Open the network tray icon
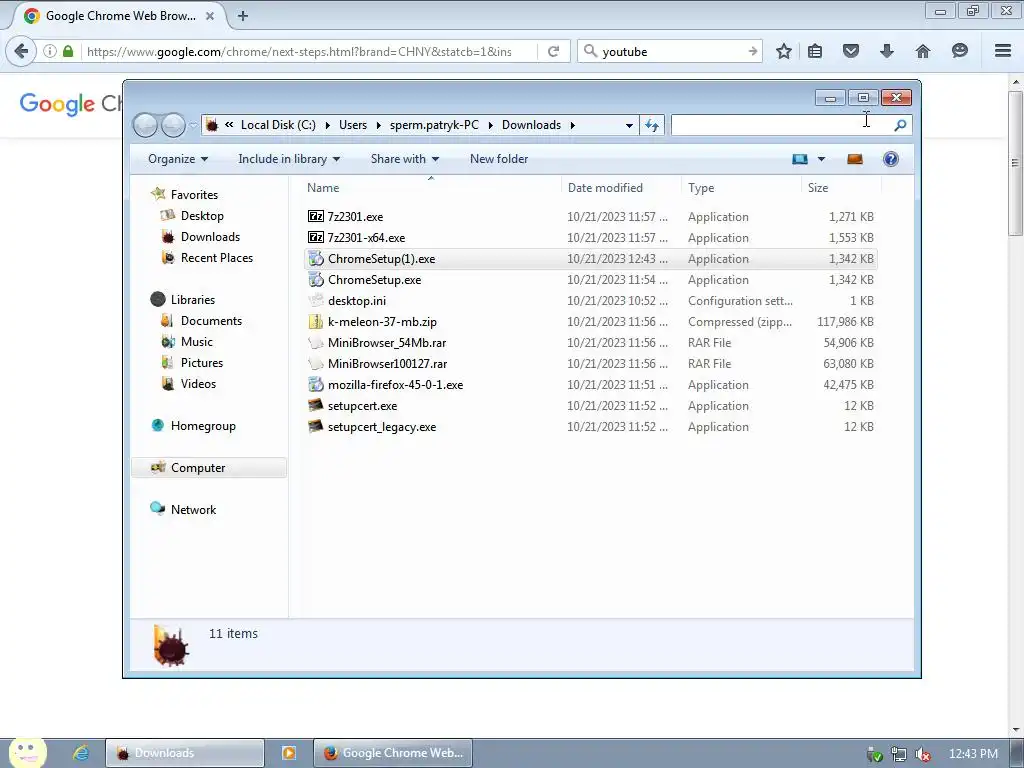The image size is (1024, 768). (899, 754)
